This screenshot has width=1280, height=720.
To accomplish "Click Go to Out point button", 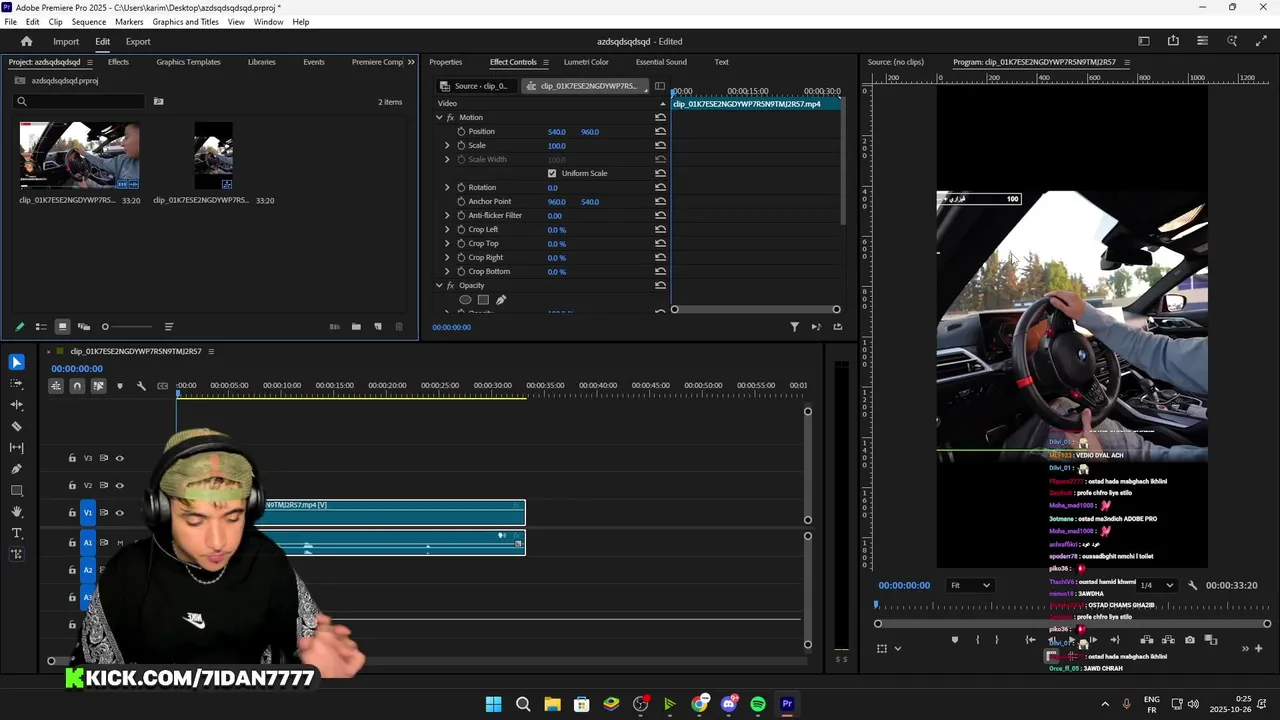I will (x=1115, y=640).
